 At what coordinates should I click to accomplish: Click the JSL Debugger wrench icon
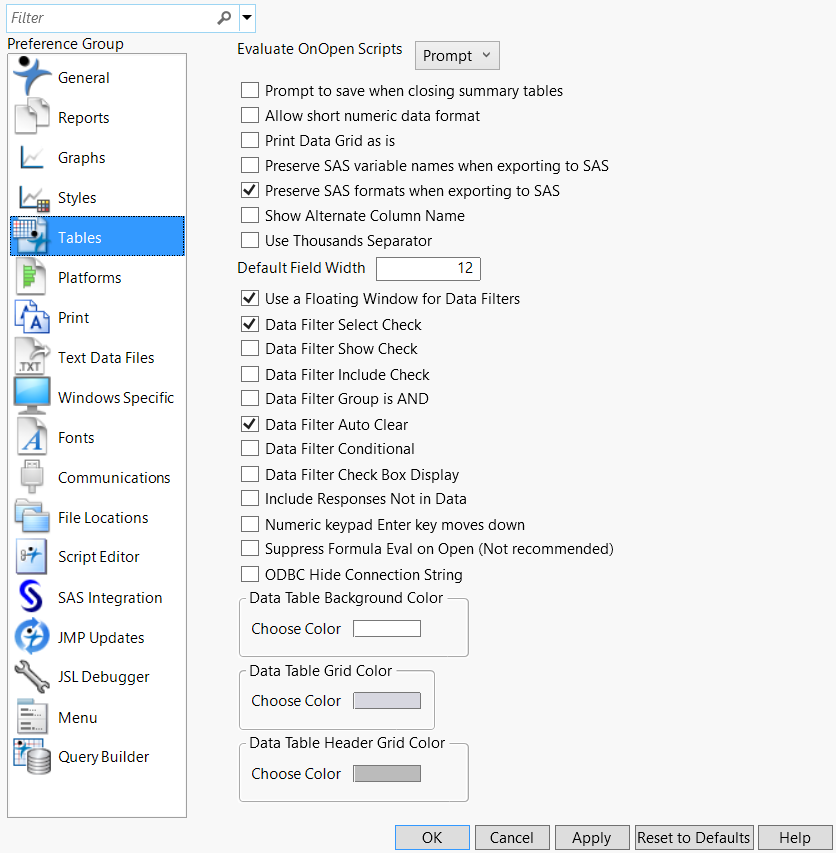pos(32,676)
